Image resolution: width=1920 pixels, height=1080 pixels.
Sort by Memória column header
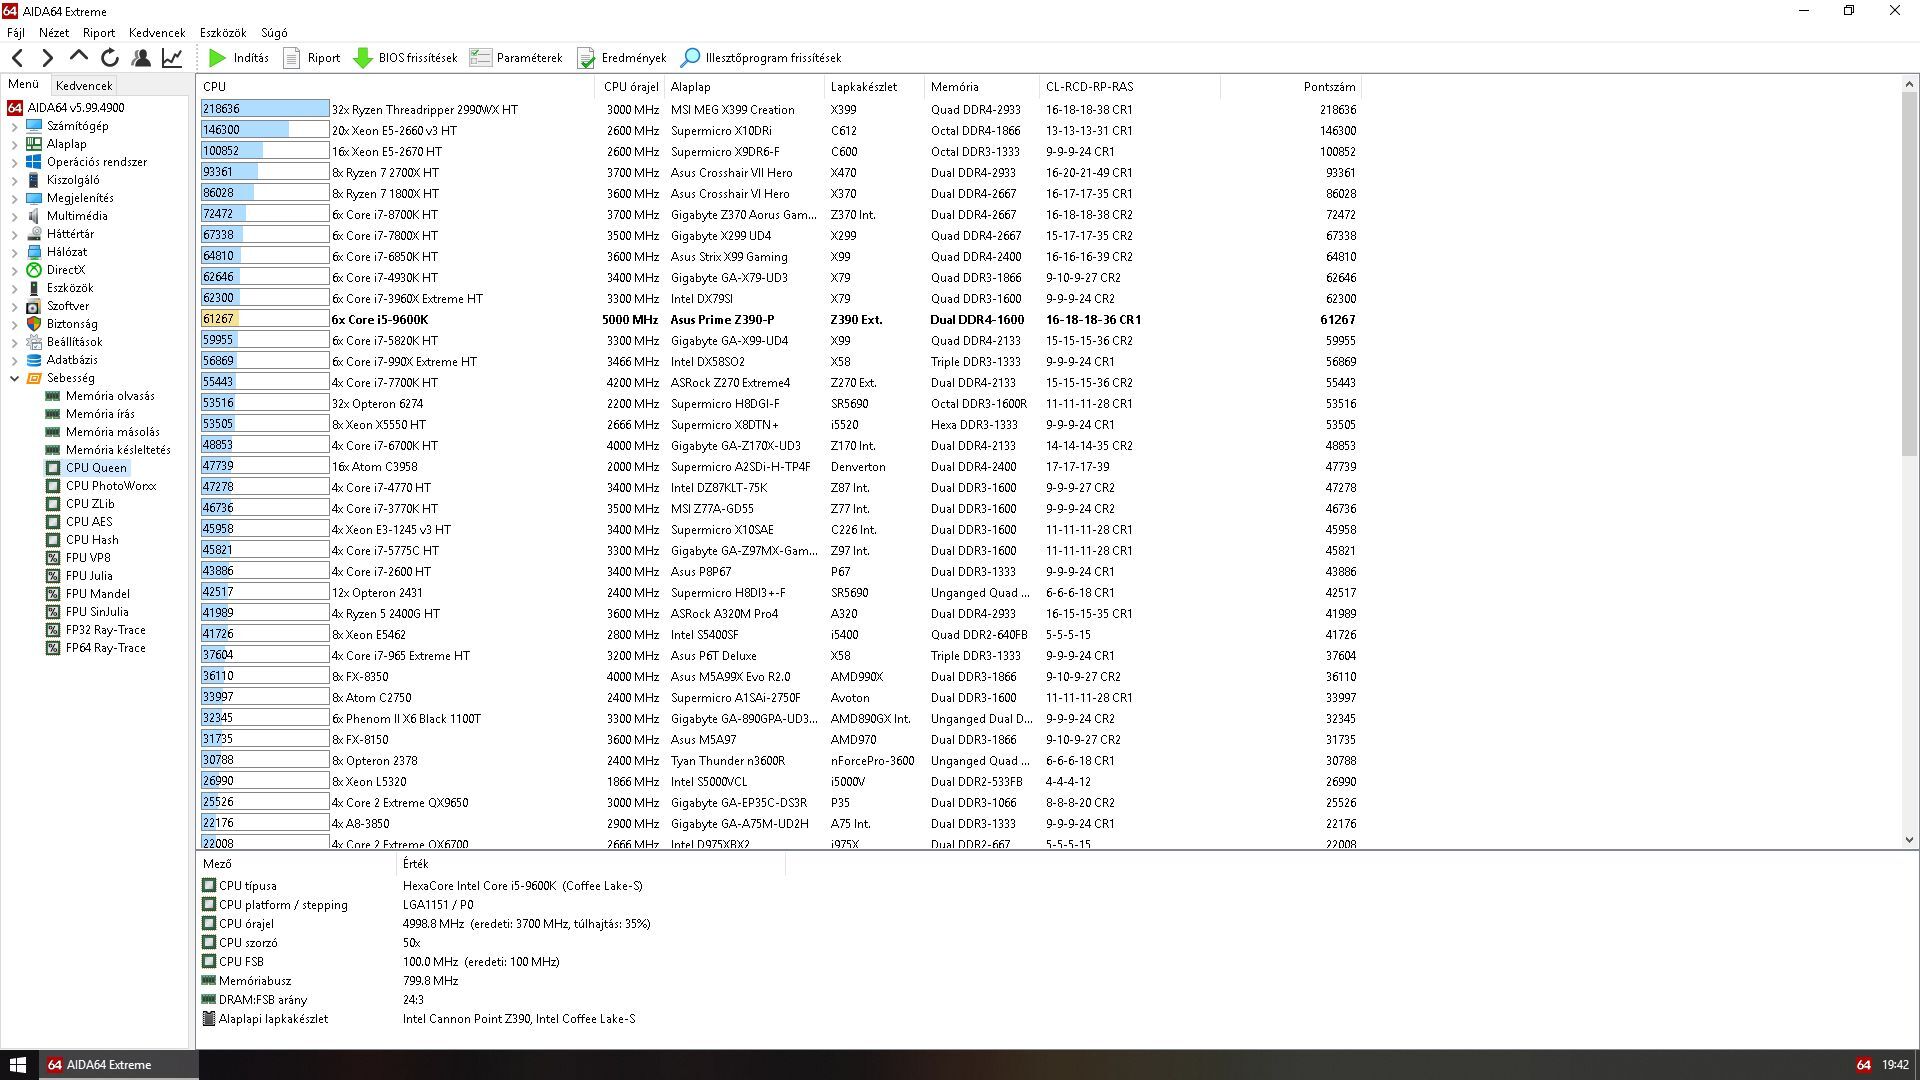(980, 87)
